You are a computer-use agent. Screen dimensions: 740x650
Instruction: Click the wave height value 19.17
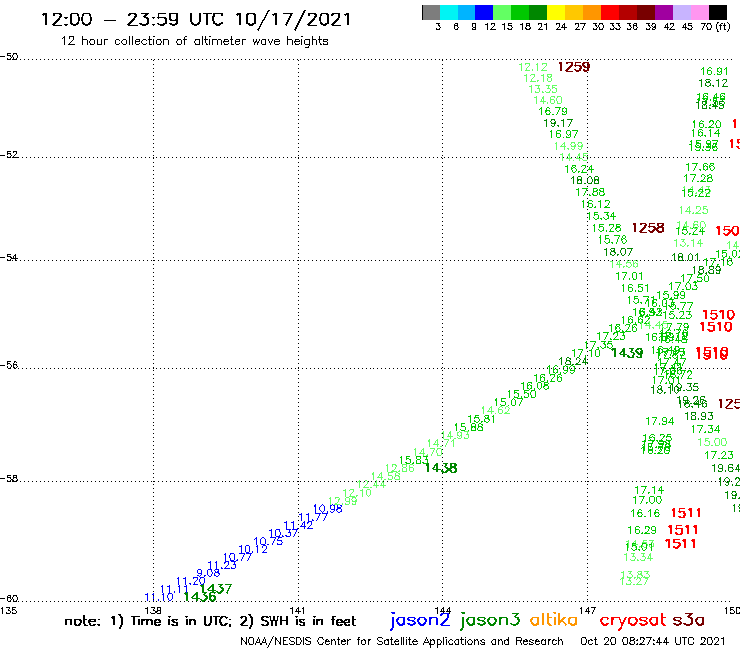[558, 123]
